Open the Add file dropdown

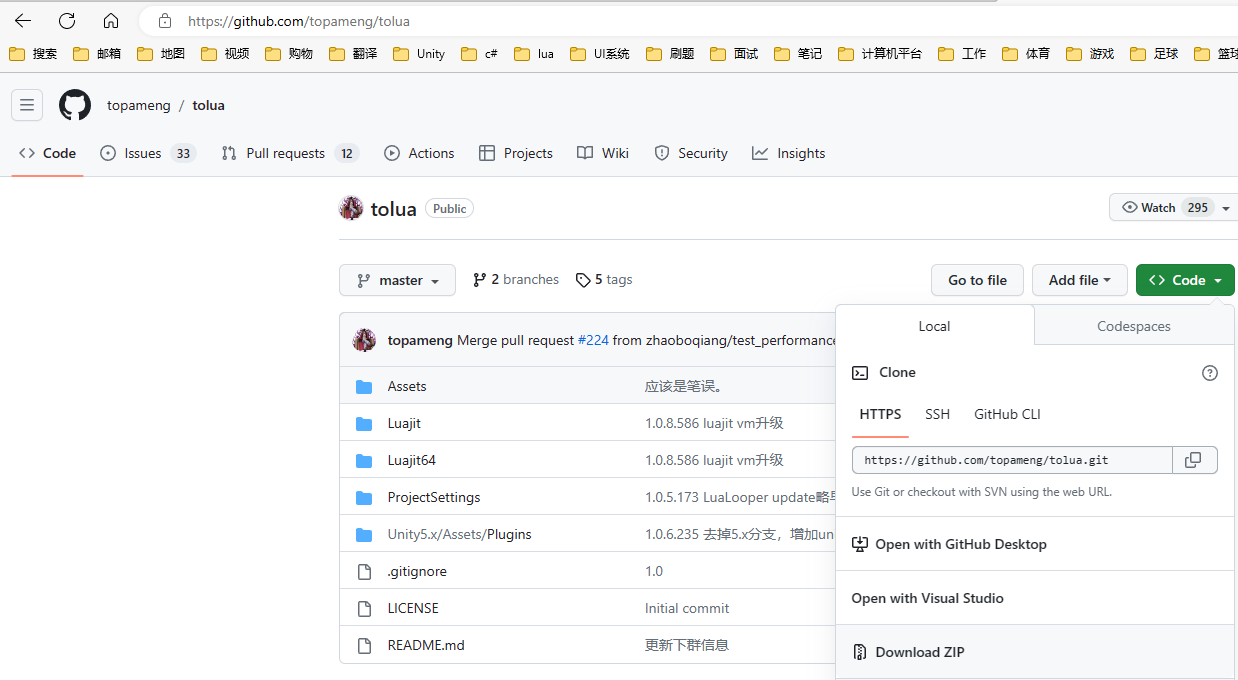1079,281
